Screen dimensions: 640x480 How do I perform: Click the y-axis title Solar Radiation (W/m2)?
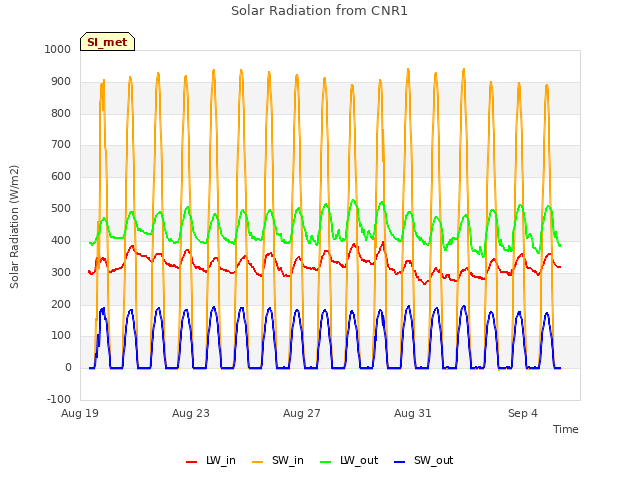(x=14, y=227)
